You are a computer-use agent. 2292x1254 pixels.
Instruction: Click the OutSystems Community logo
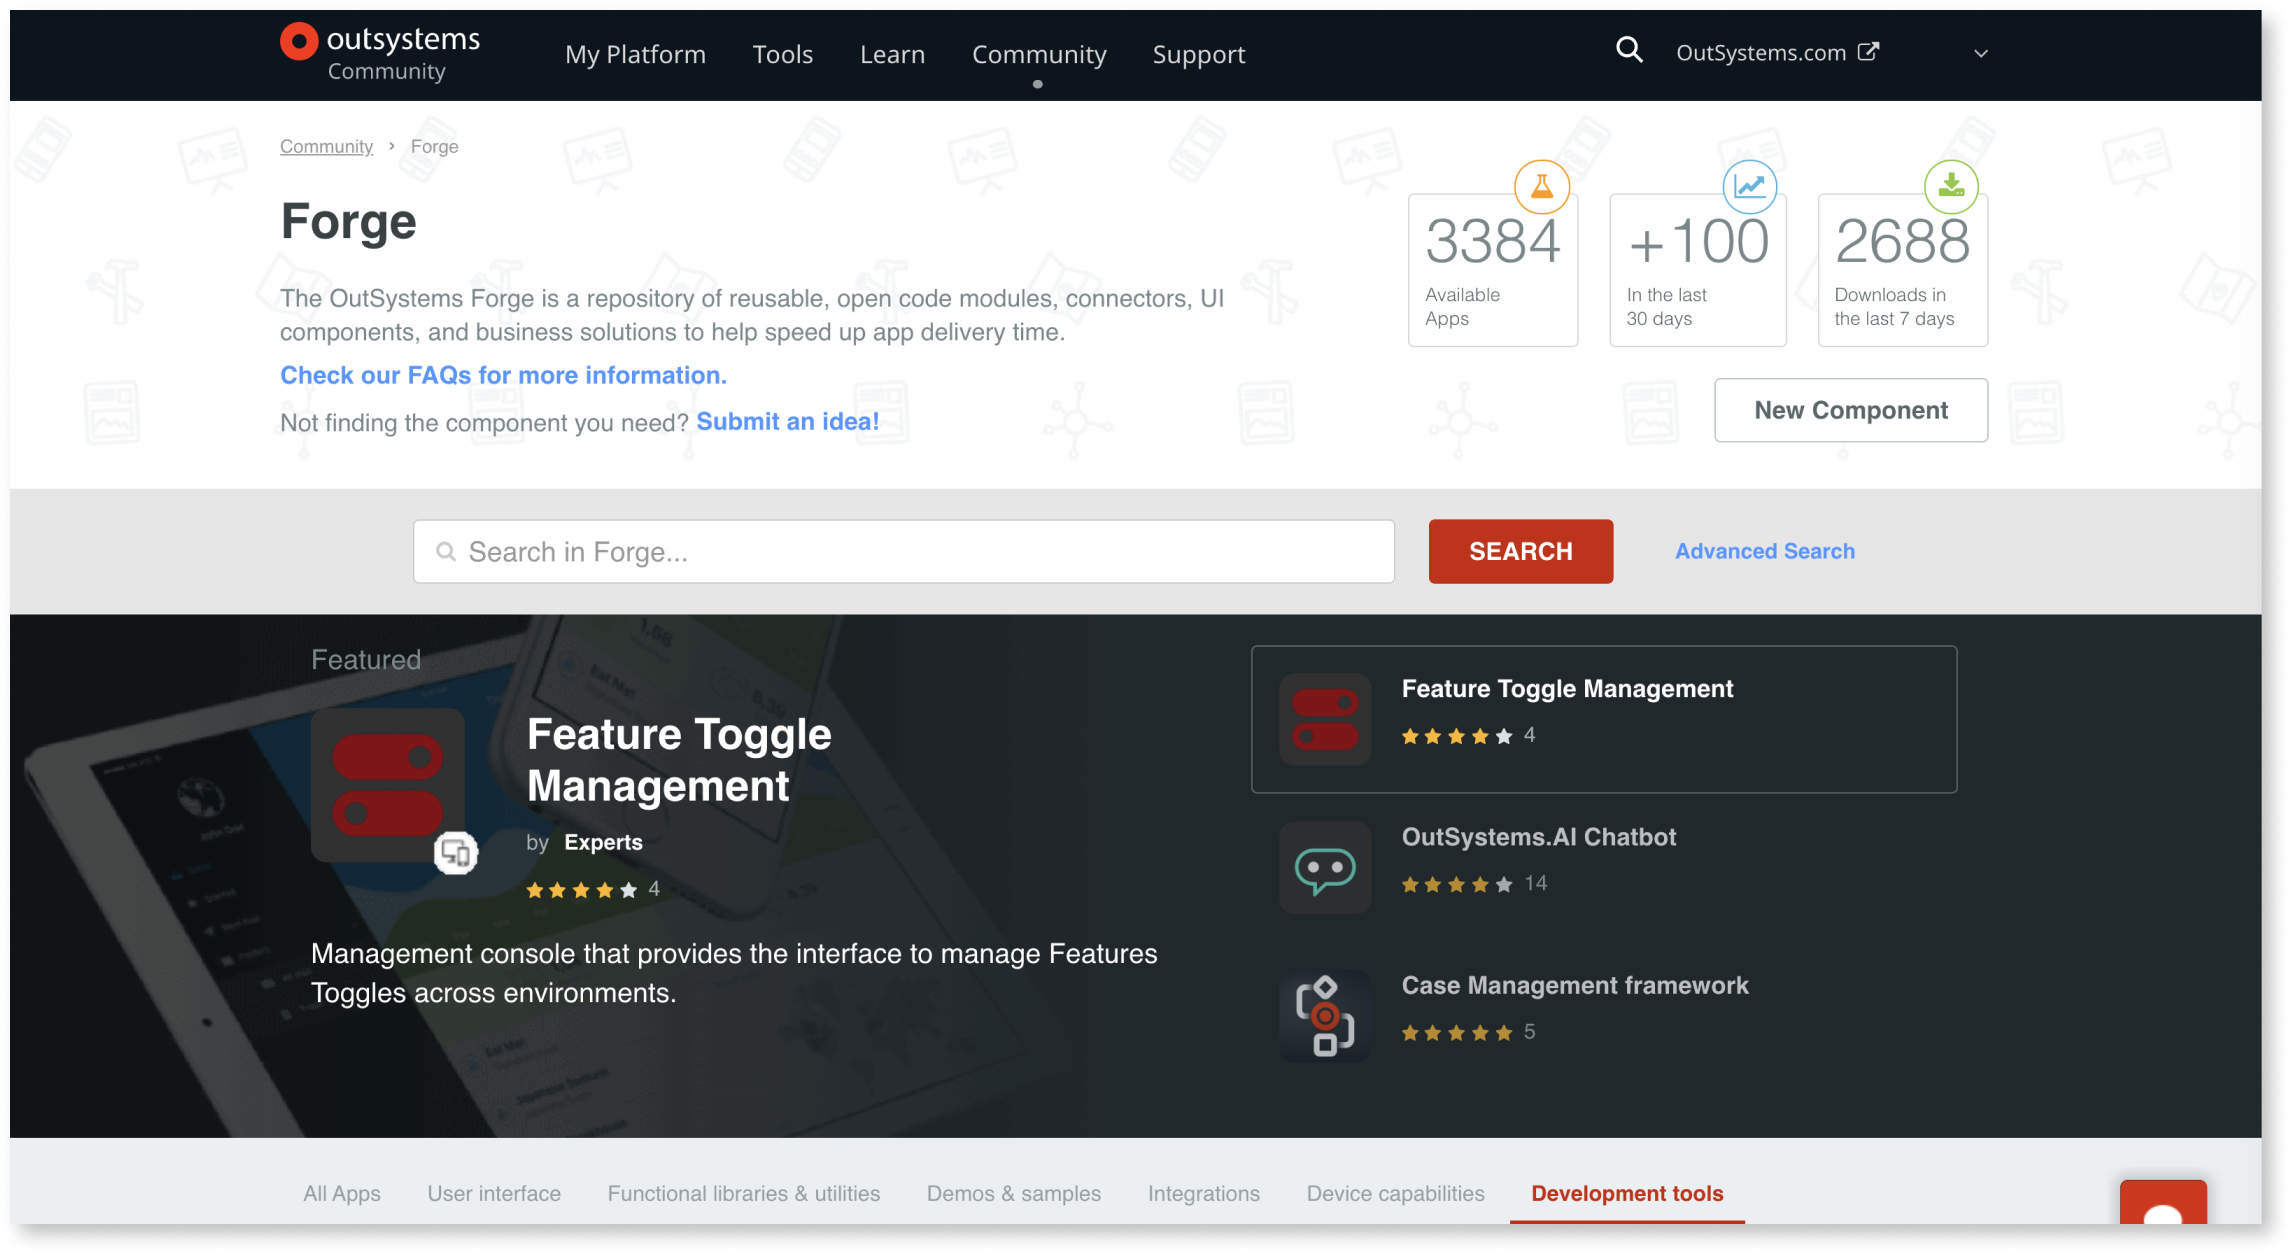[x=379, y=52]
